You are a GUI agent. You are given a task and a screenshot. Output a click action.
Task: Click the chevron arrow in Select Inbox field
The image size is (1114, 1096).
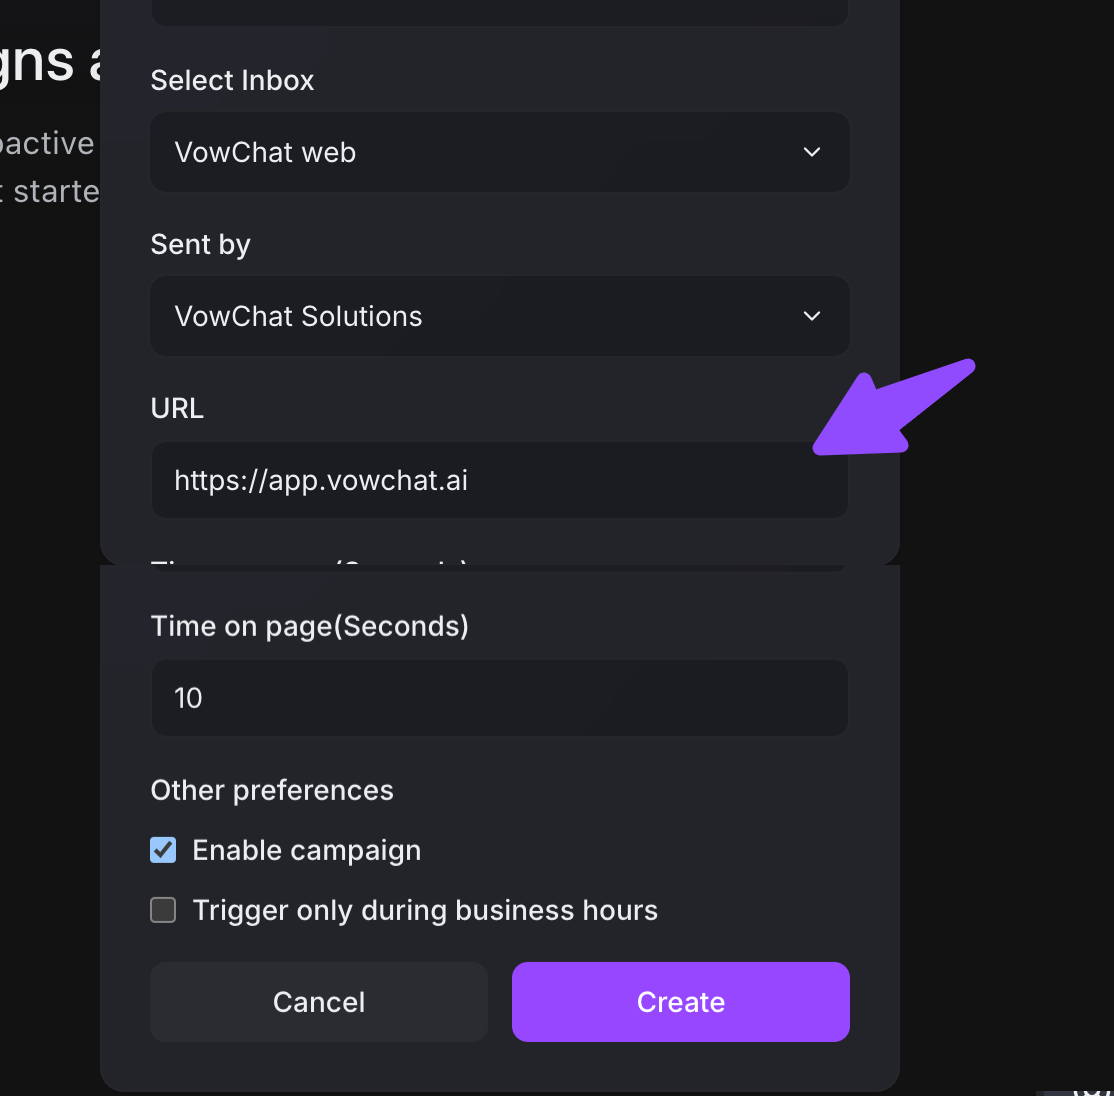(x=812, y=152)
